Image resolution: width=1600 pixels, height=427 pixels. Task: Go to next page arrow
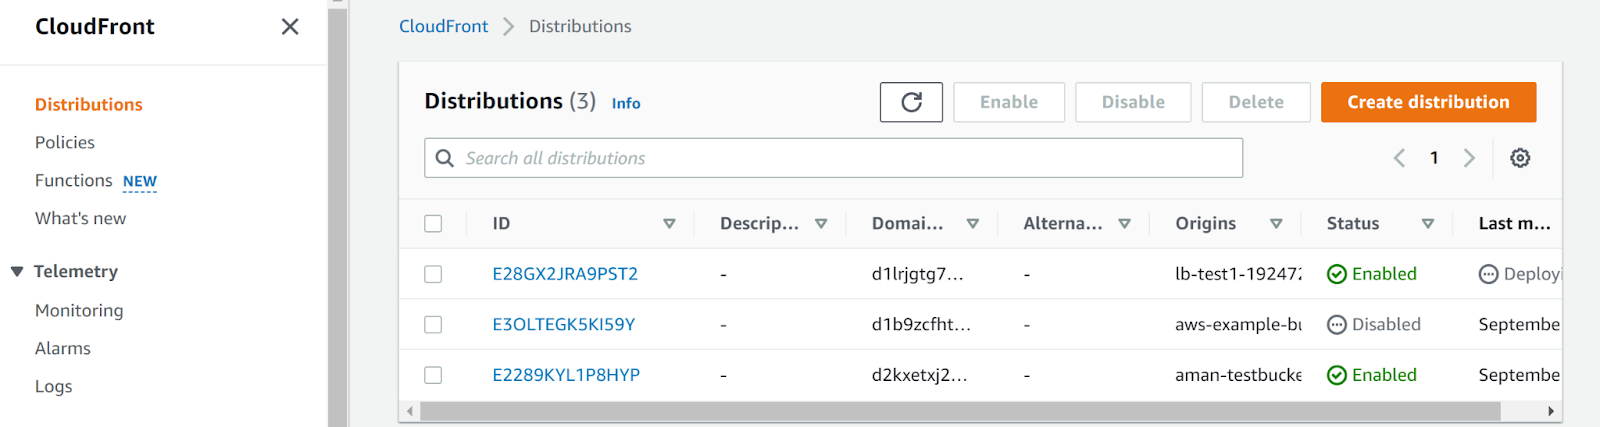click(x=1469, y=158)
